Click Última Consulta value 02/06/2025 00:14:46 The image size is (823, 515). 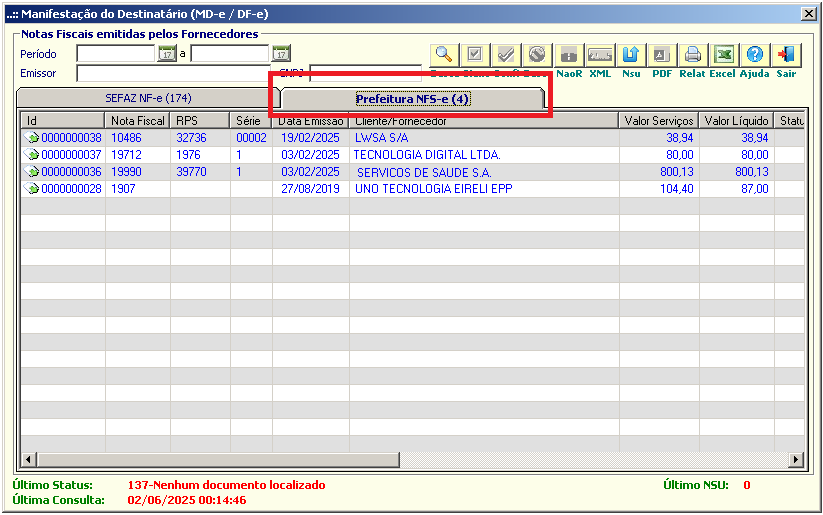(186, 500)
